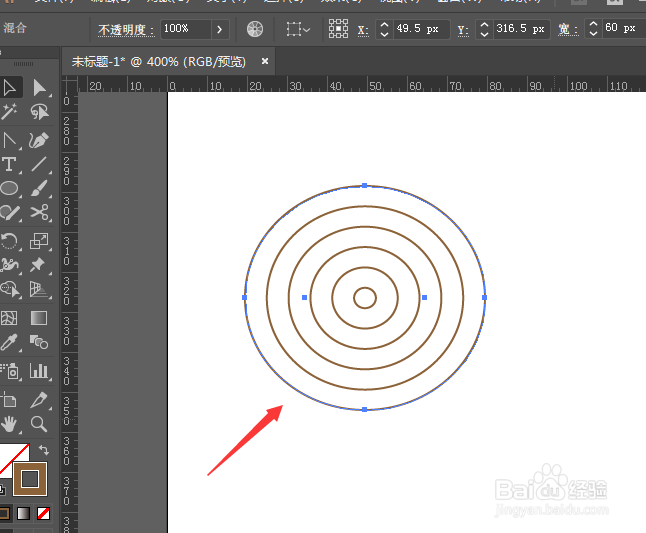Image resolution: width=646 pixels, height=533 pixels.
Task: Select the Eyedropper tool
Action: point(9,342)
